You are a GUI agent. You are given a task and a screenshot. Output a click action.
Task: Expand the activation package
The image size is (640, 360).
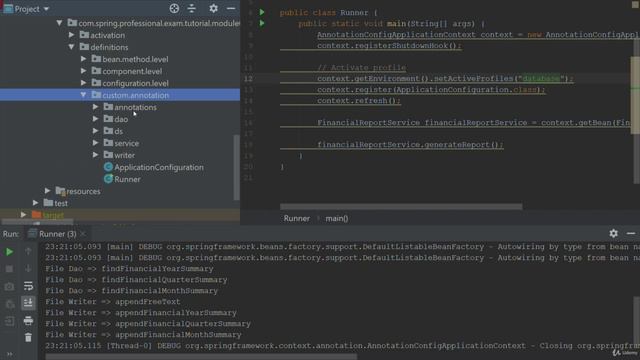[71, 35]
